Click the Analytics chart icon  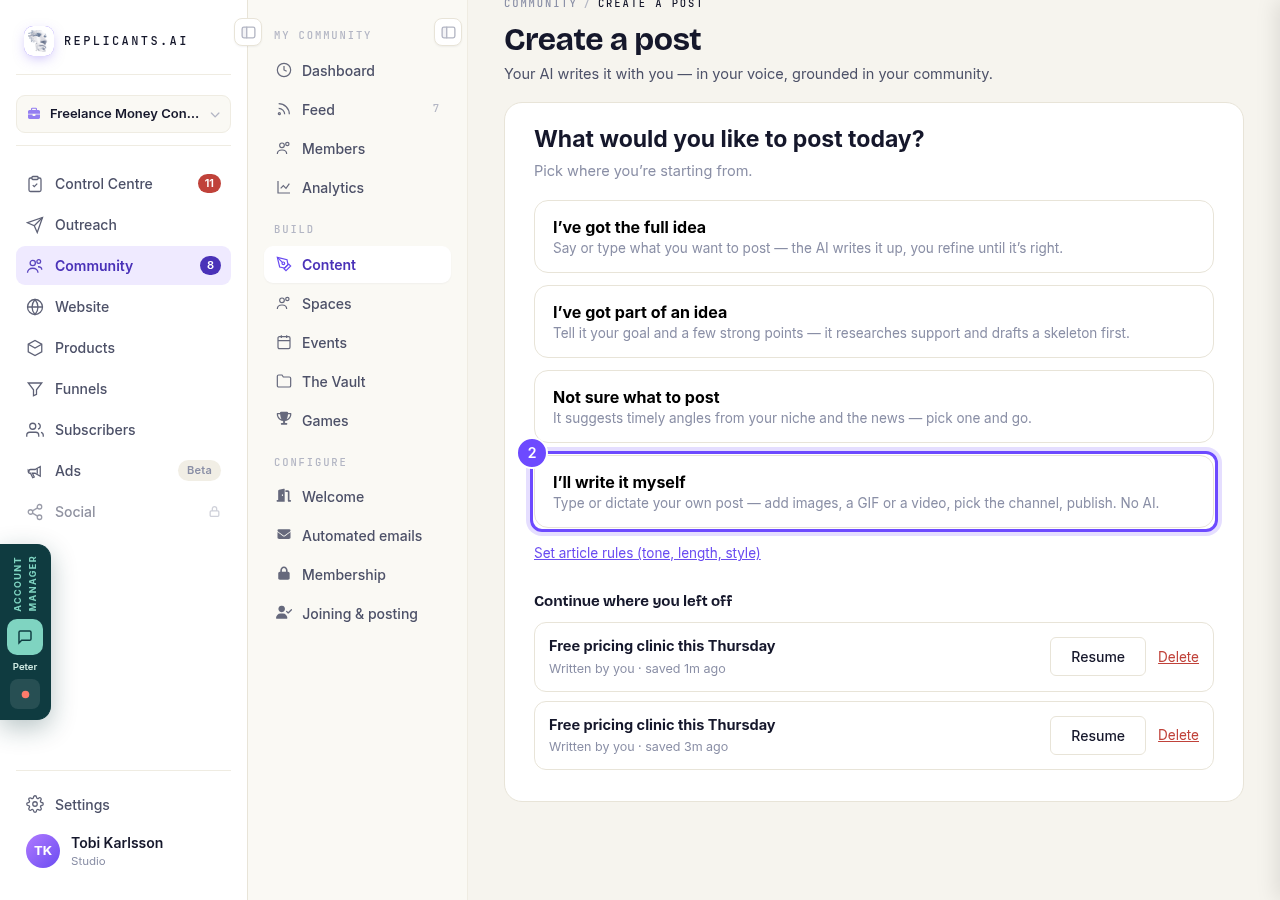click(x=284, y=188)
